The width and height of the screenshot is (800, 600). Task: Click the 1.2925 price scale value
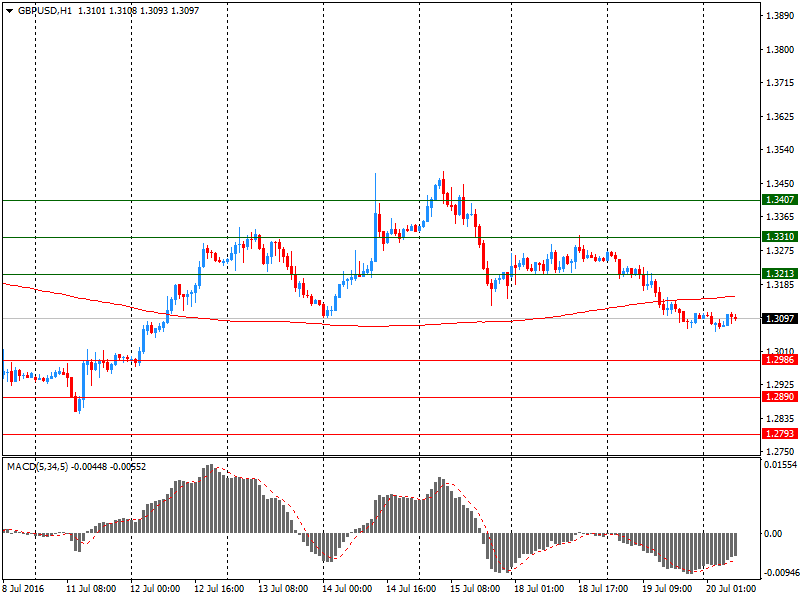tap(780, 384)
